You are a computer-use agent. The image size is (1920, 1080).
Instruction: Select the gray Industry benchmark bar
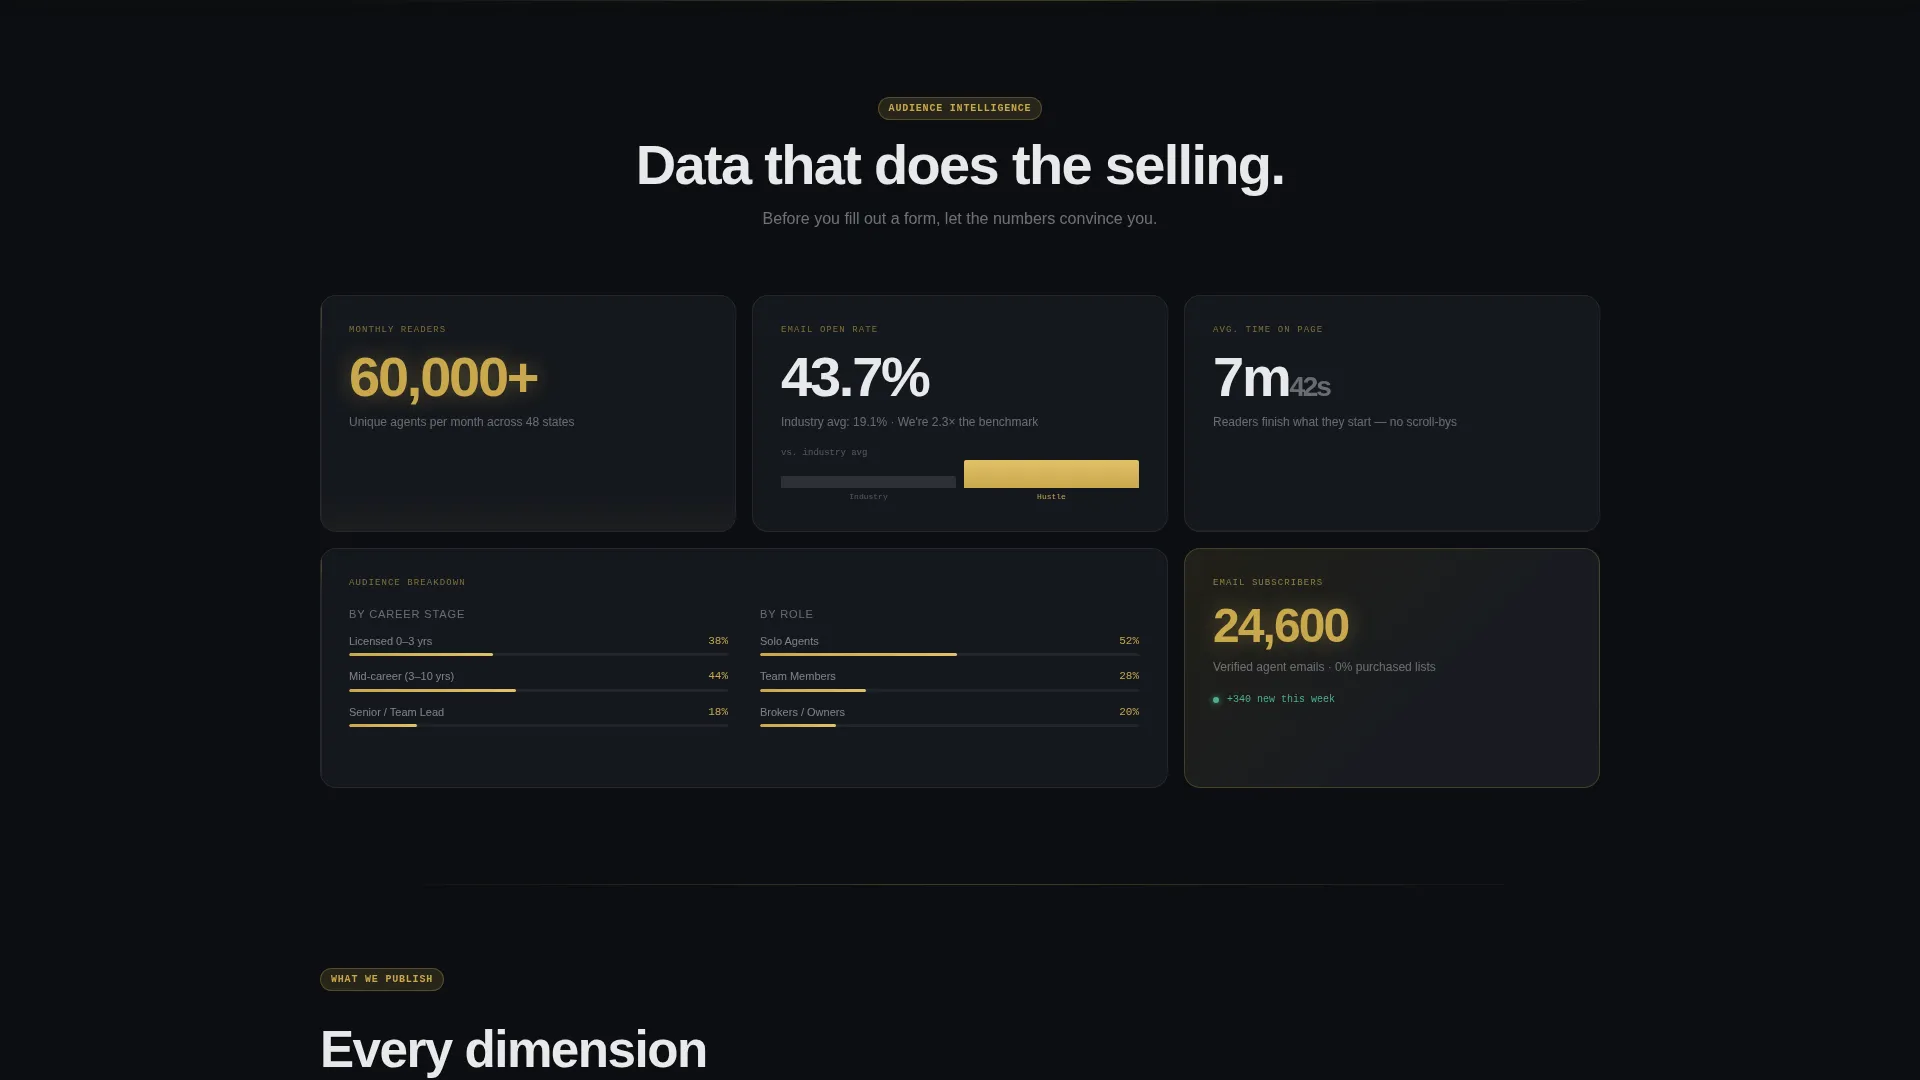click(868, 482)
